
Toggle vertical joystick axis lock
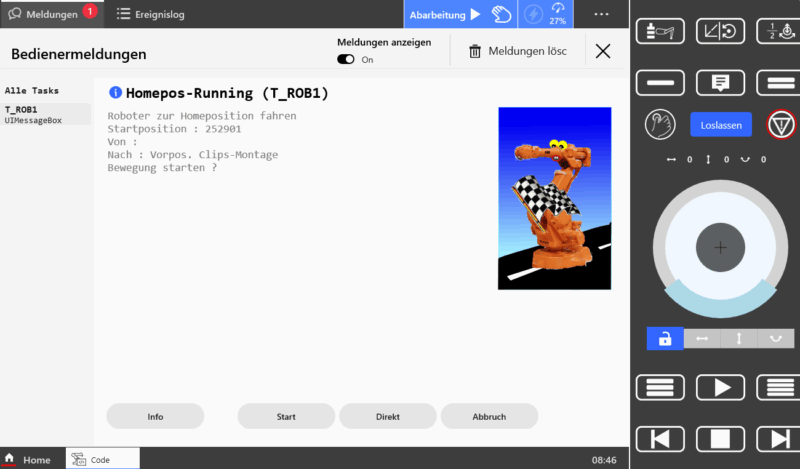coord(738,339)
